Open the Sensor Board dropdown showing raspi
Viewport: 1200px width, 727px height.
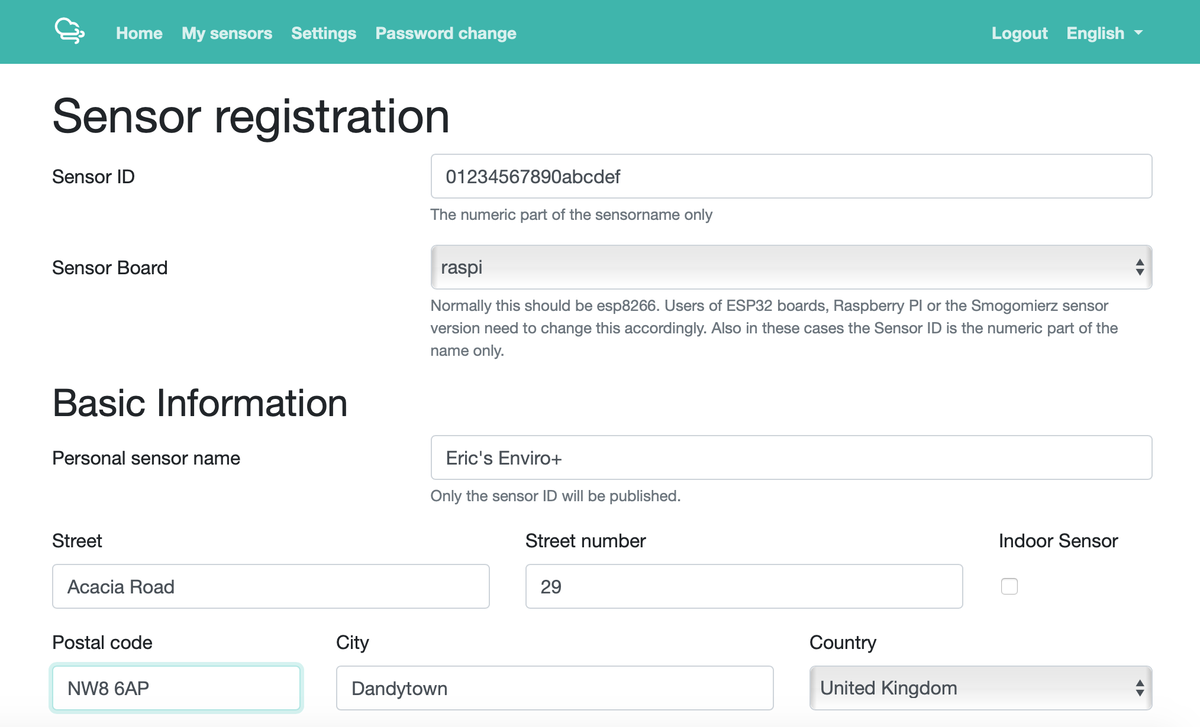pyautogui.click(x=790, y=267)
